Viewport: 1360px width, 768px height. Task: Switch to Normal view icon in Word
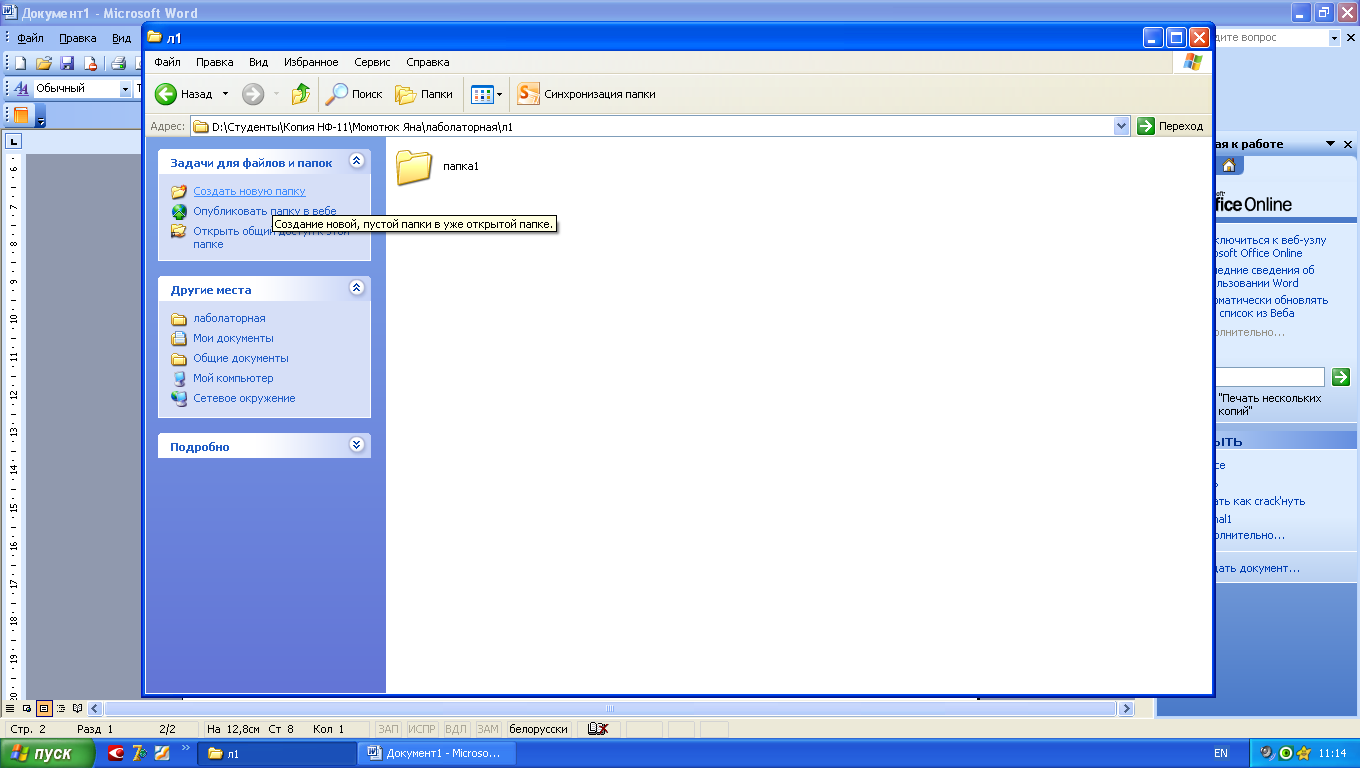click(11, 708)
